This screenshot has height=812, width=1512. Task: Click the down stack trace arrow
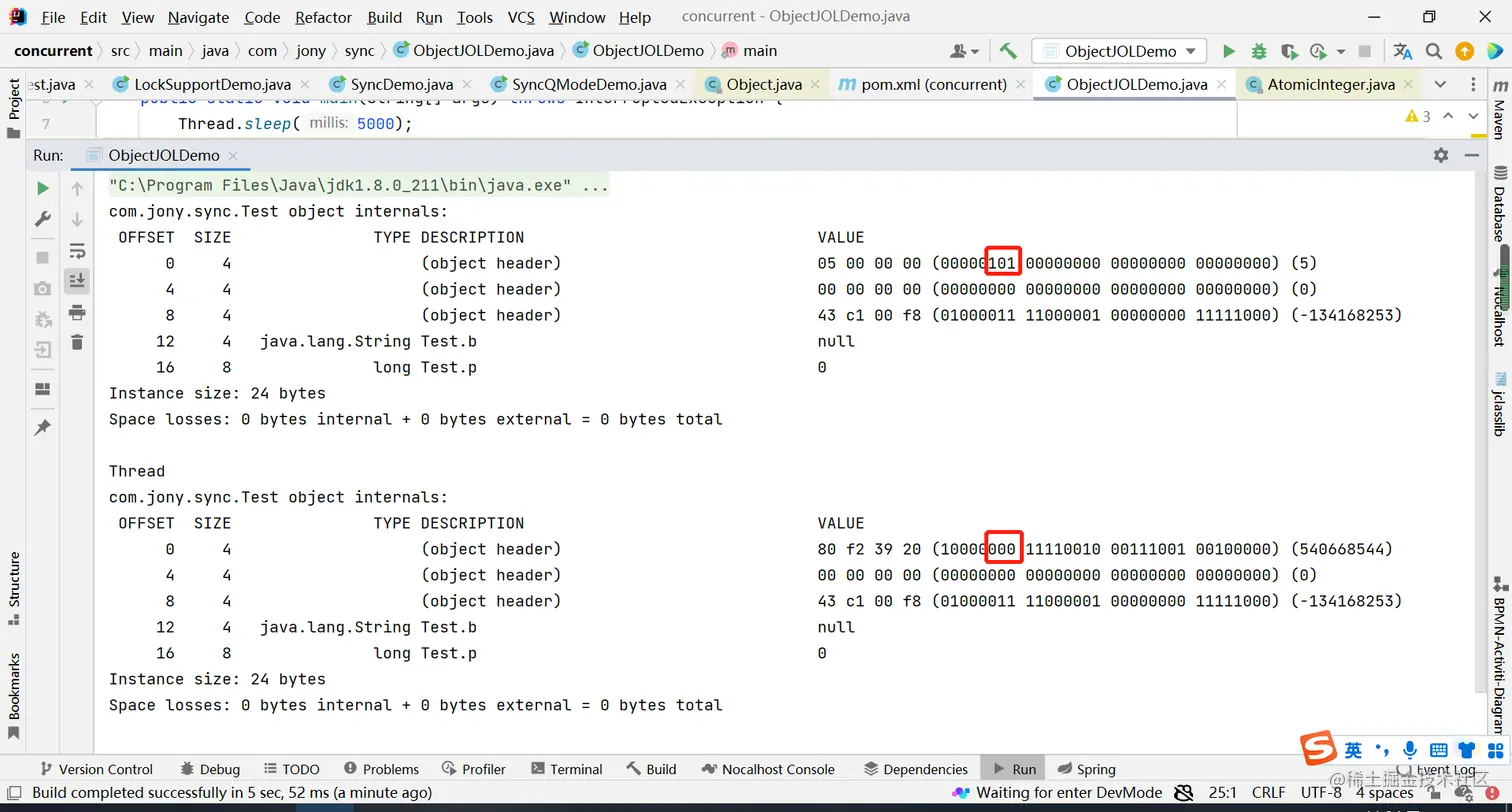(77, 219)
